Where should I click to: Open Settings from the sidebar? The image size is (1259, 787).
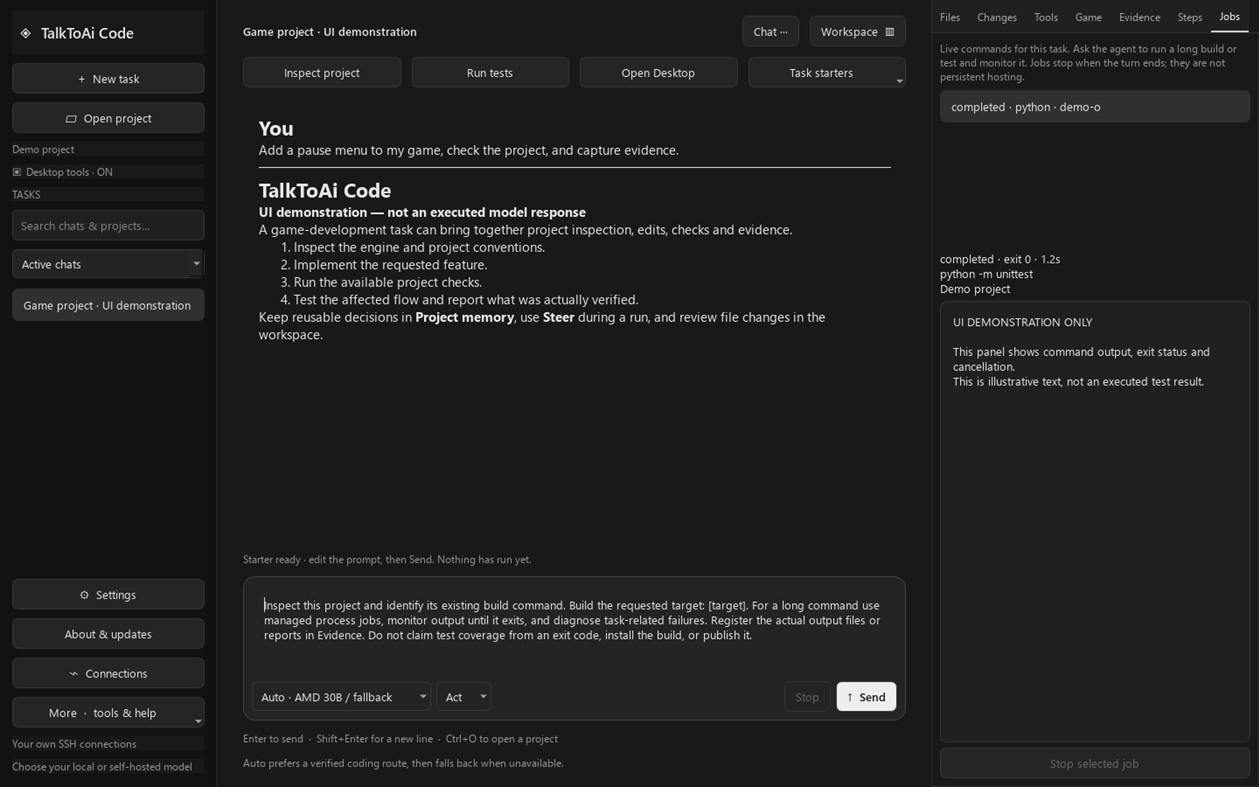pos(108,595)
